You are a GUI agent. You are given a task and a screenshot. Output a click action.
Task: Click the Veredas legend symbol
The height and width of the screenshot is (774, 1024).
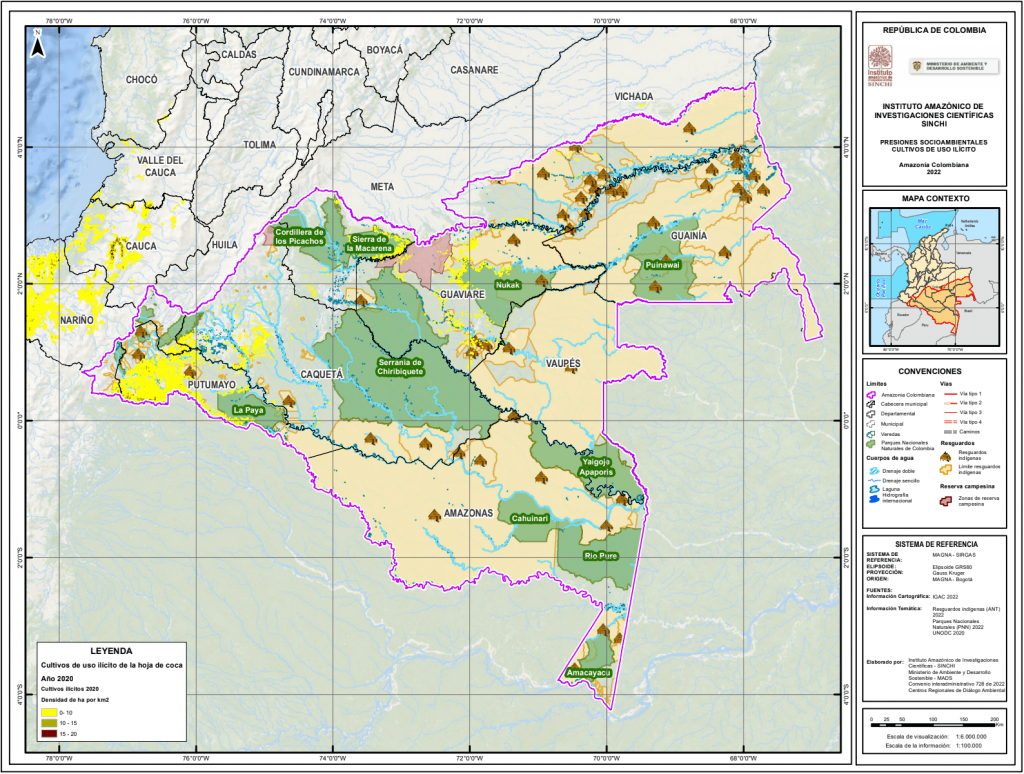click(x=871, y=434)
